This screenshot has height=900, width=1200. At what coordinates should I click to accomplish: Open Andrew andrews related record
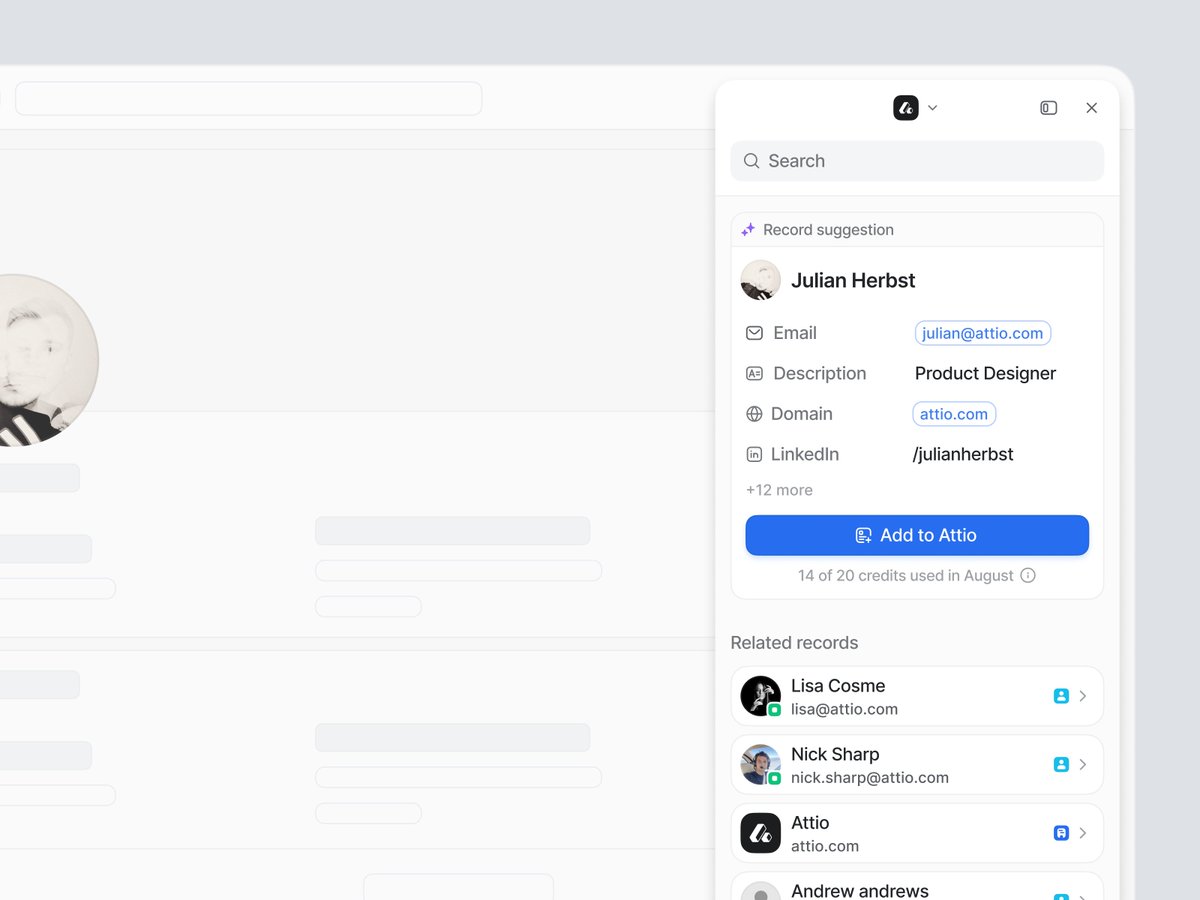click(x=917, y=886)
